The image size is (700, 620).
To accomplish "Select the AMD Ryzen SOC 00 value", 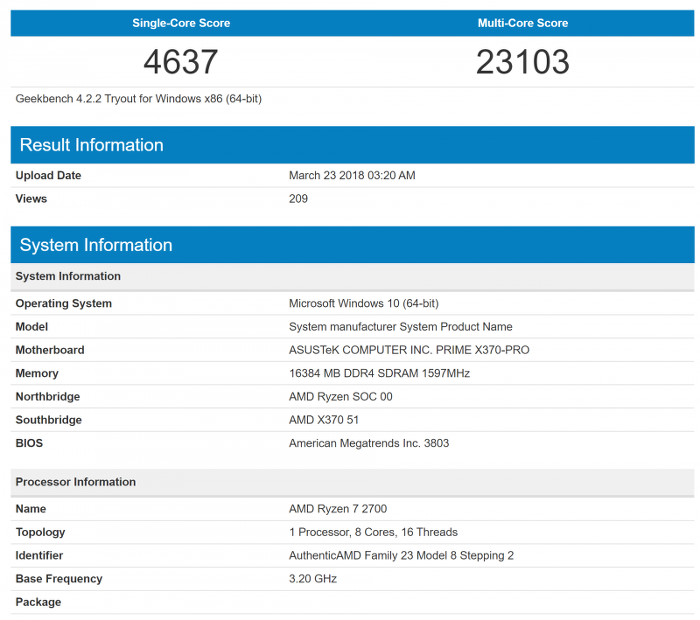I will click(341, 397).
